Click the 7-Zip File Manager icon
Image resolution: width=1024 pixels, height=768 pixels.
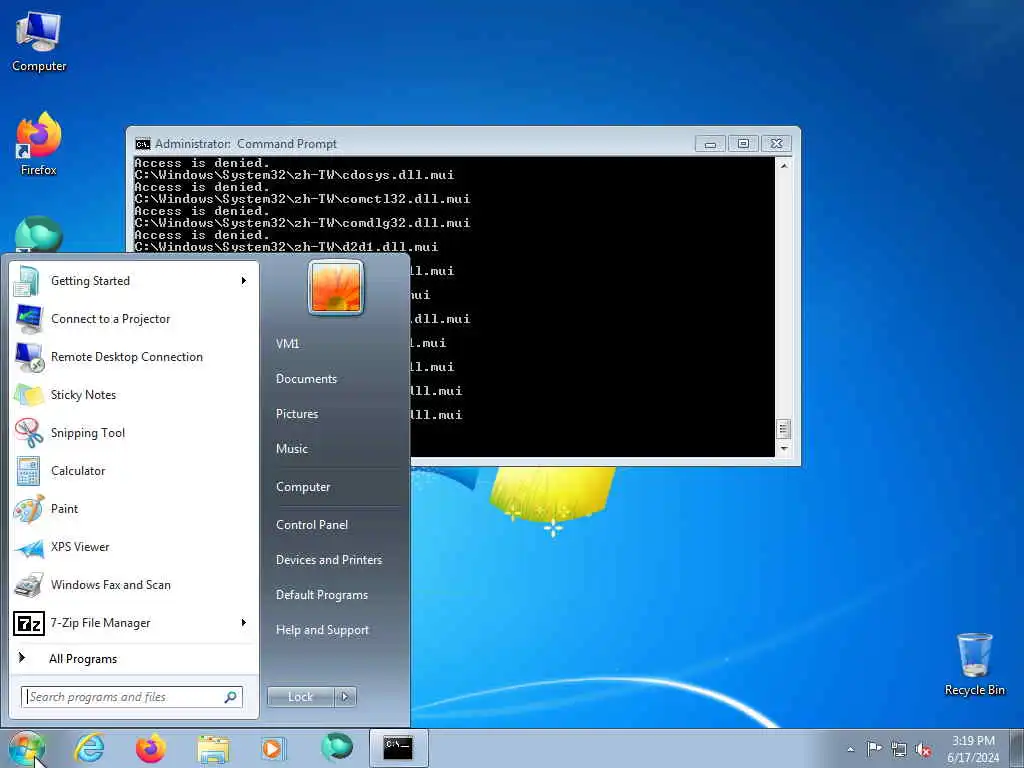point(28,623)
